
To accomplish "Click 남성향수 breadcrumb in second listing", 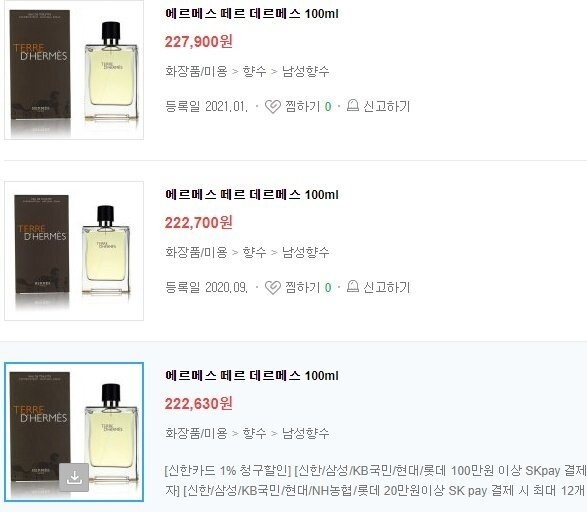I will 305,252.
